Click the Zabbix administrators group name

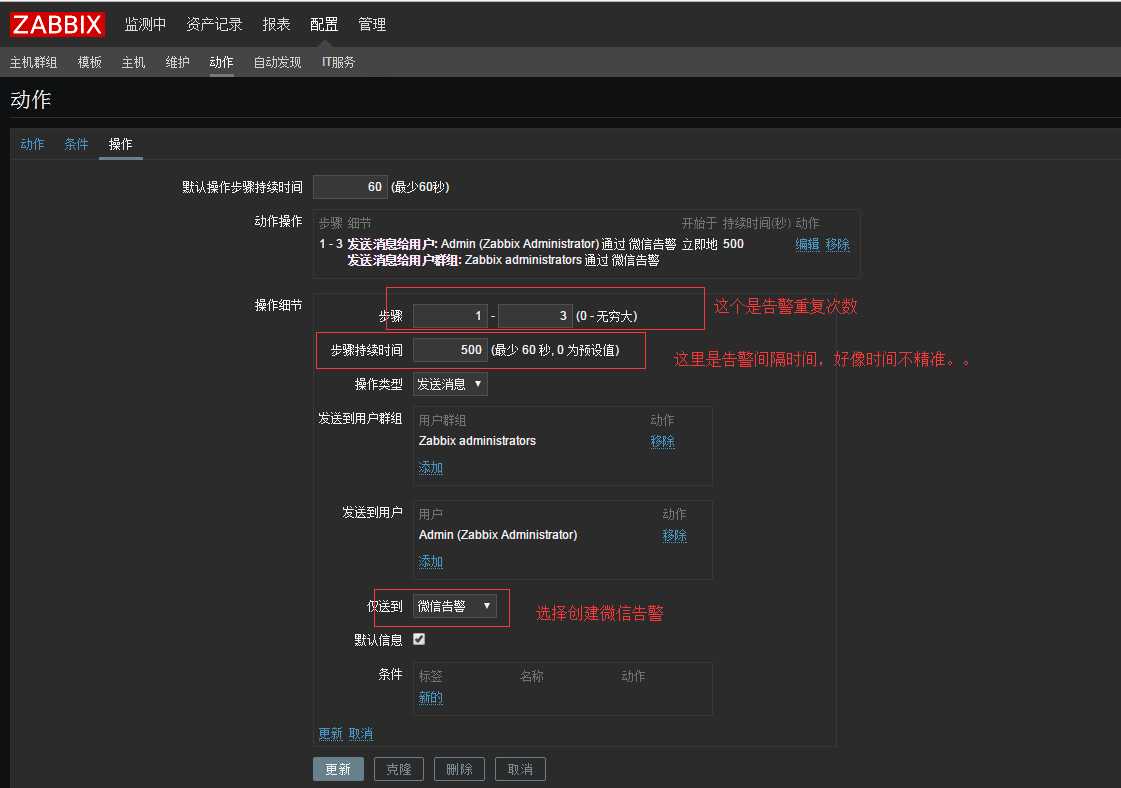tap(477, 440)
